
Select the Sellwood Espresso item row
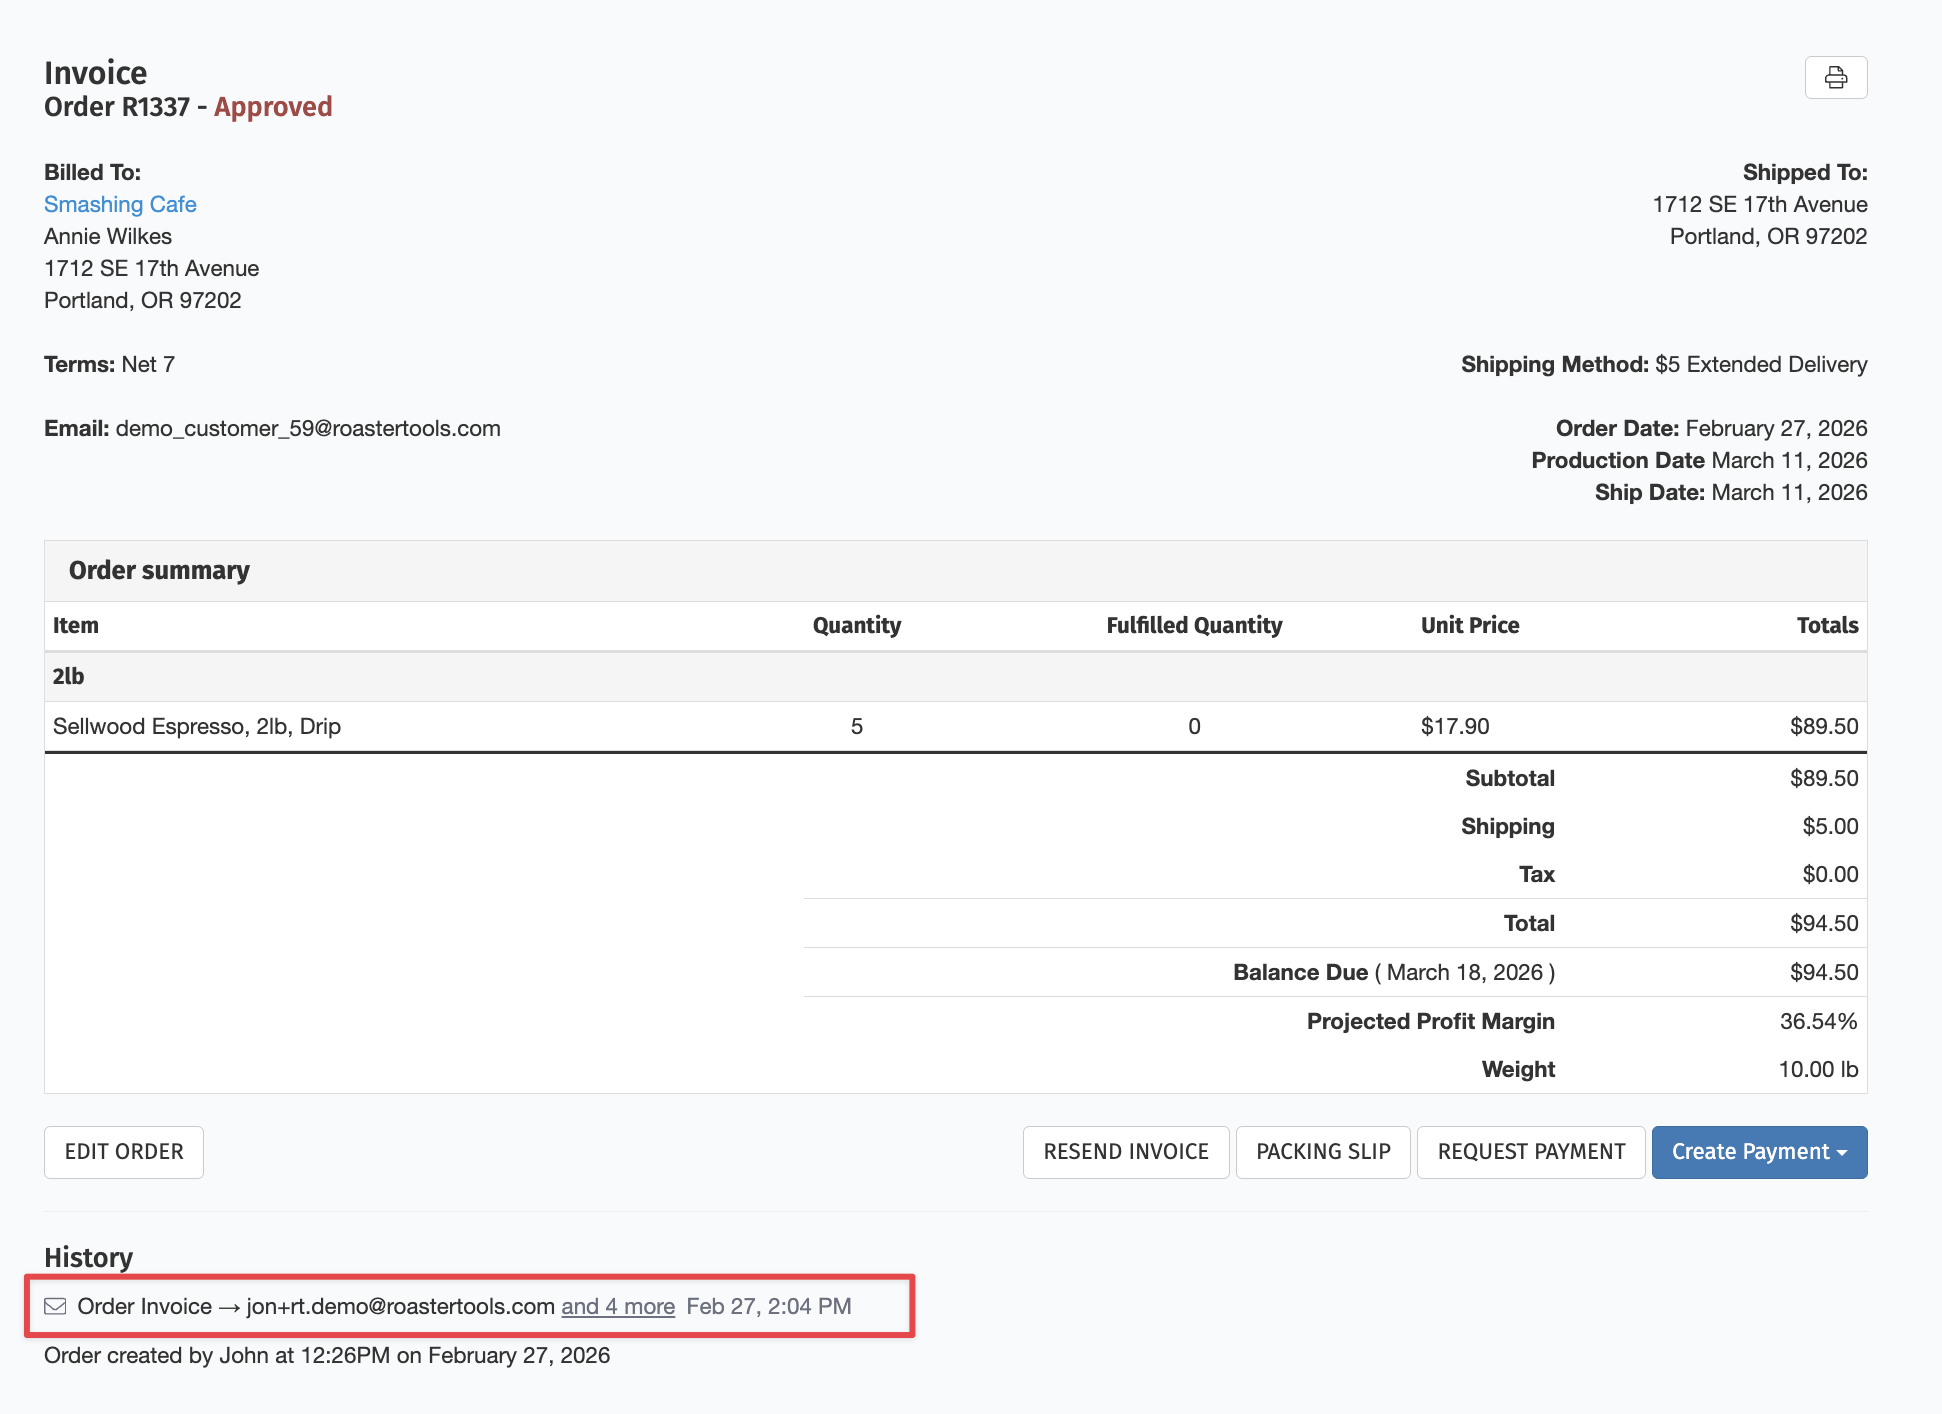[x=197, y=726]
